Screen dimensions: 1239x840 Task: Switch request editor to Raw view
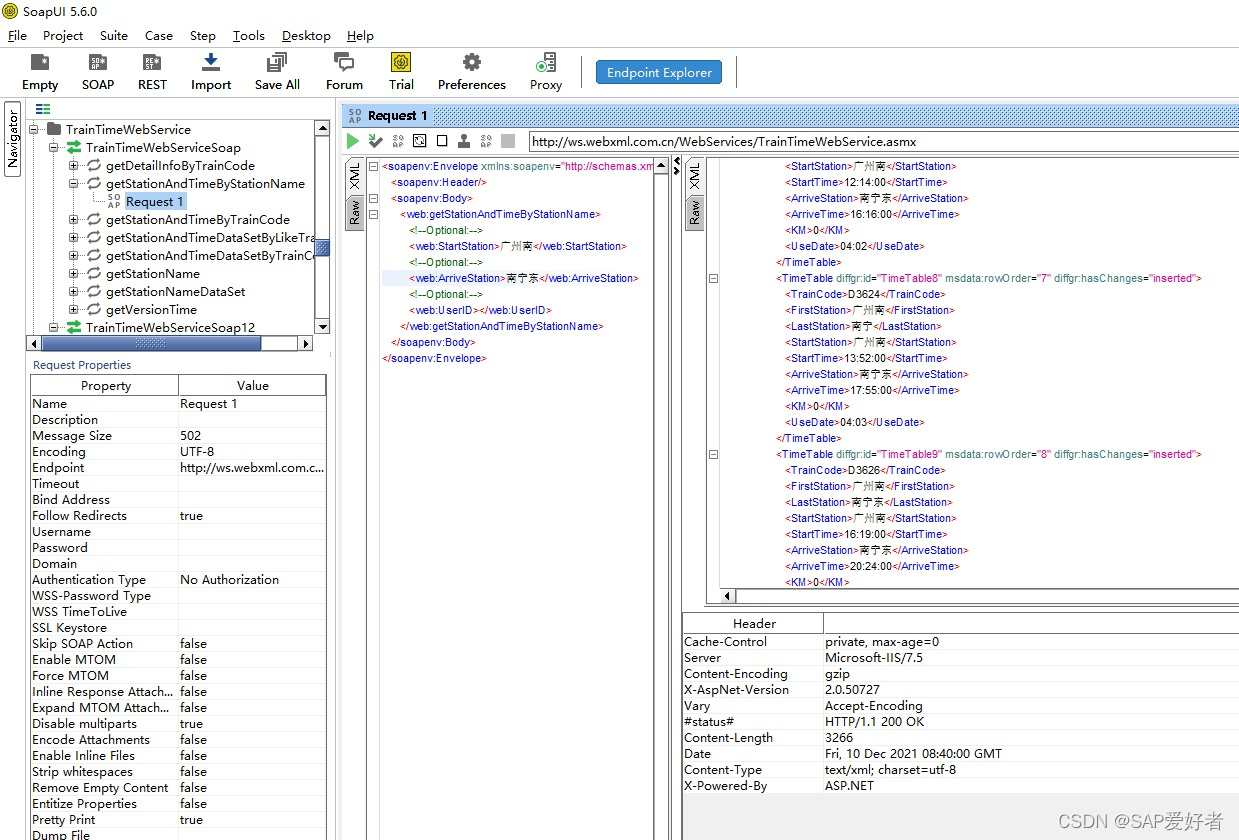pos(357,210)
